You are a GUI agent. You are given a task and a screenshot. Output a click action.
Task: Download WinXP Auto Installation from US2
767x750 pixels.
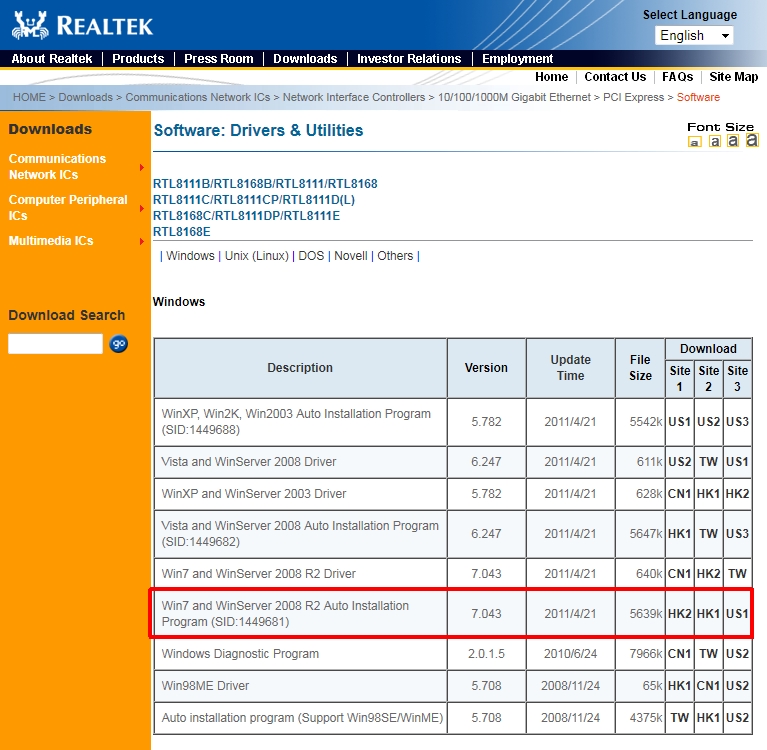tap(708, 422)
